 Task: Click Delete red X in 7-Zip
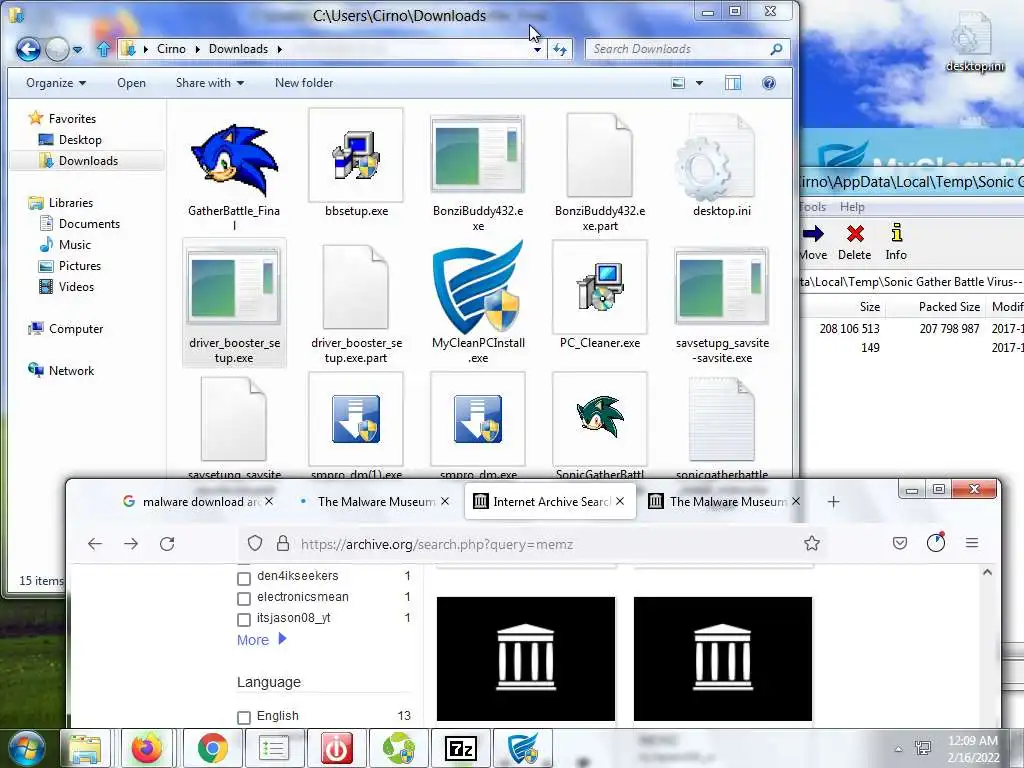[x=855, y=242]
